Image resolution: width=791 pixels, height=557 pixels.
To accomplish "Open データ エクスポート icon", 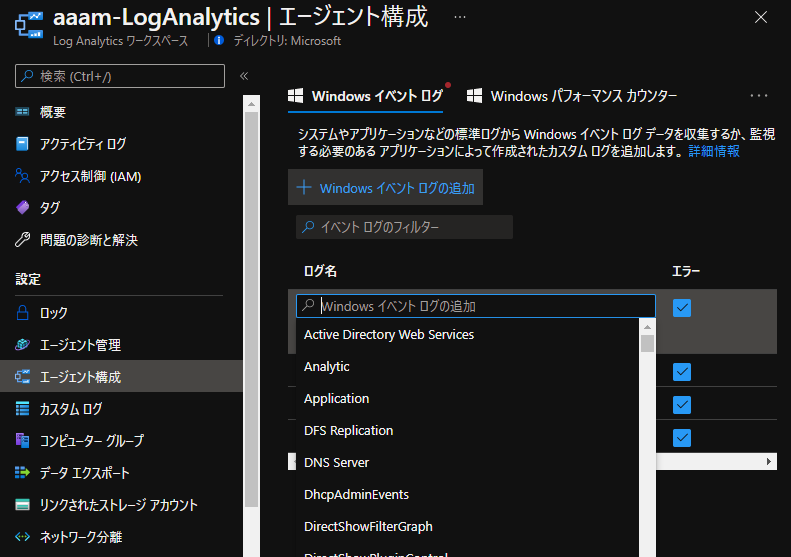I will (x=22, y=472).
